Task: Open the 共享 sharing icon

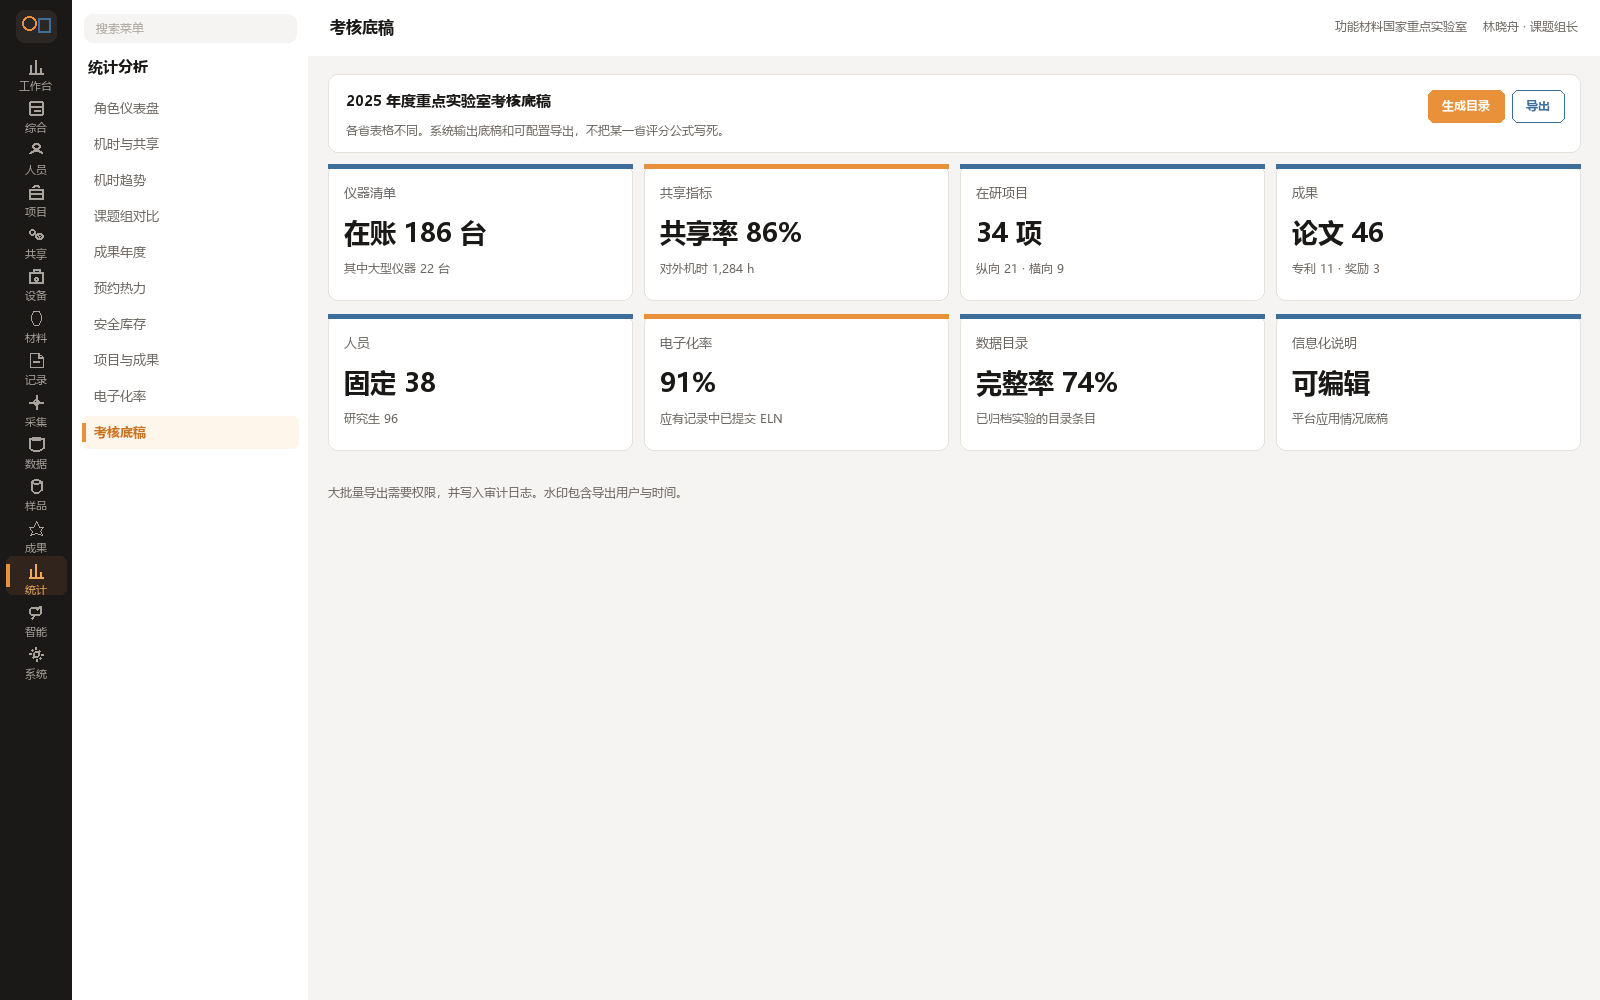Action: pos(36,244)
